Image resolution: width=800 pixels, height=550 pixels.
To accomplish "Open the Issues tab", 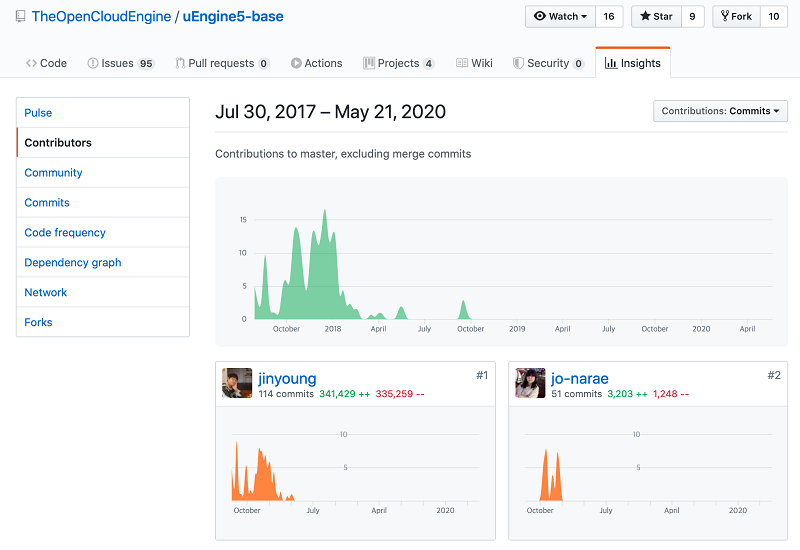I will coord(121,63).
